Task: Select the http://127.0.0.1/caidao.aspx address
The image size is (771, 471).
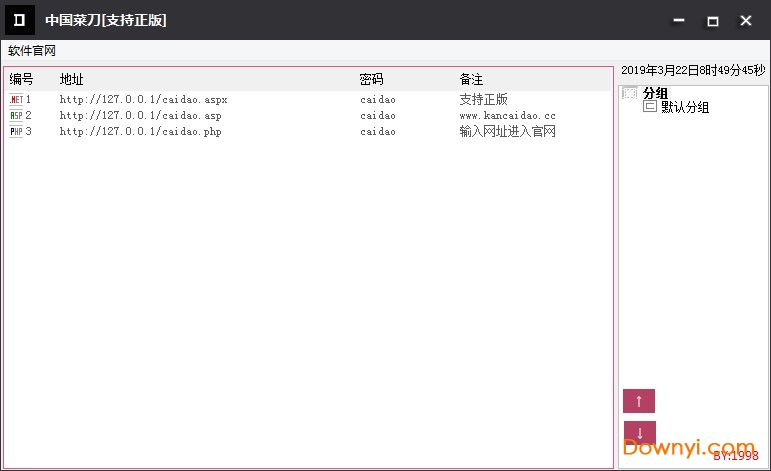Action: coord(144,99)
